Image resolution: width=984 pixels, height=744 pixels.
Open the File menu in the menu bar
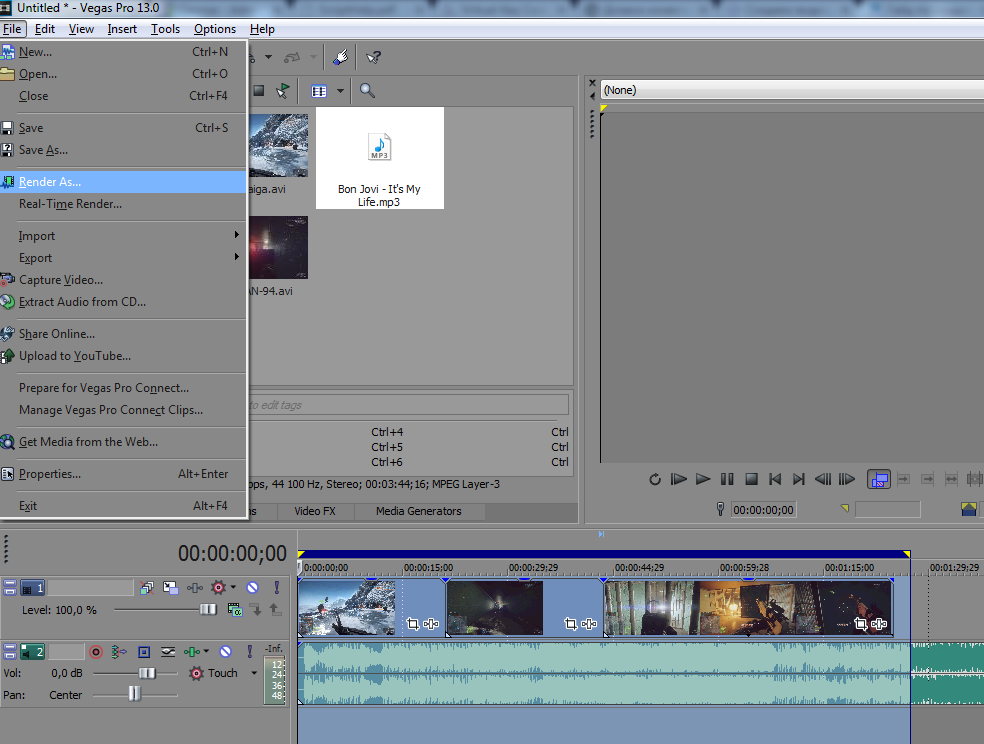click(12, 29)
